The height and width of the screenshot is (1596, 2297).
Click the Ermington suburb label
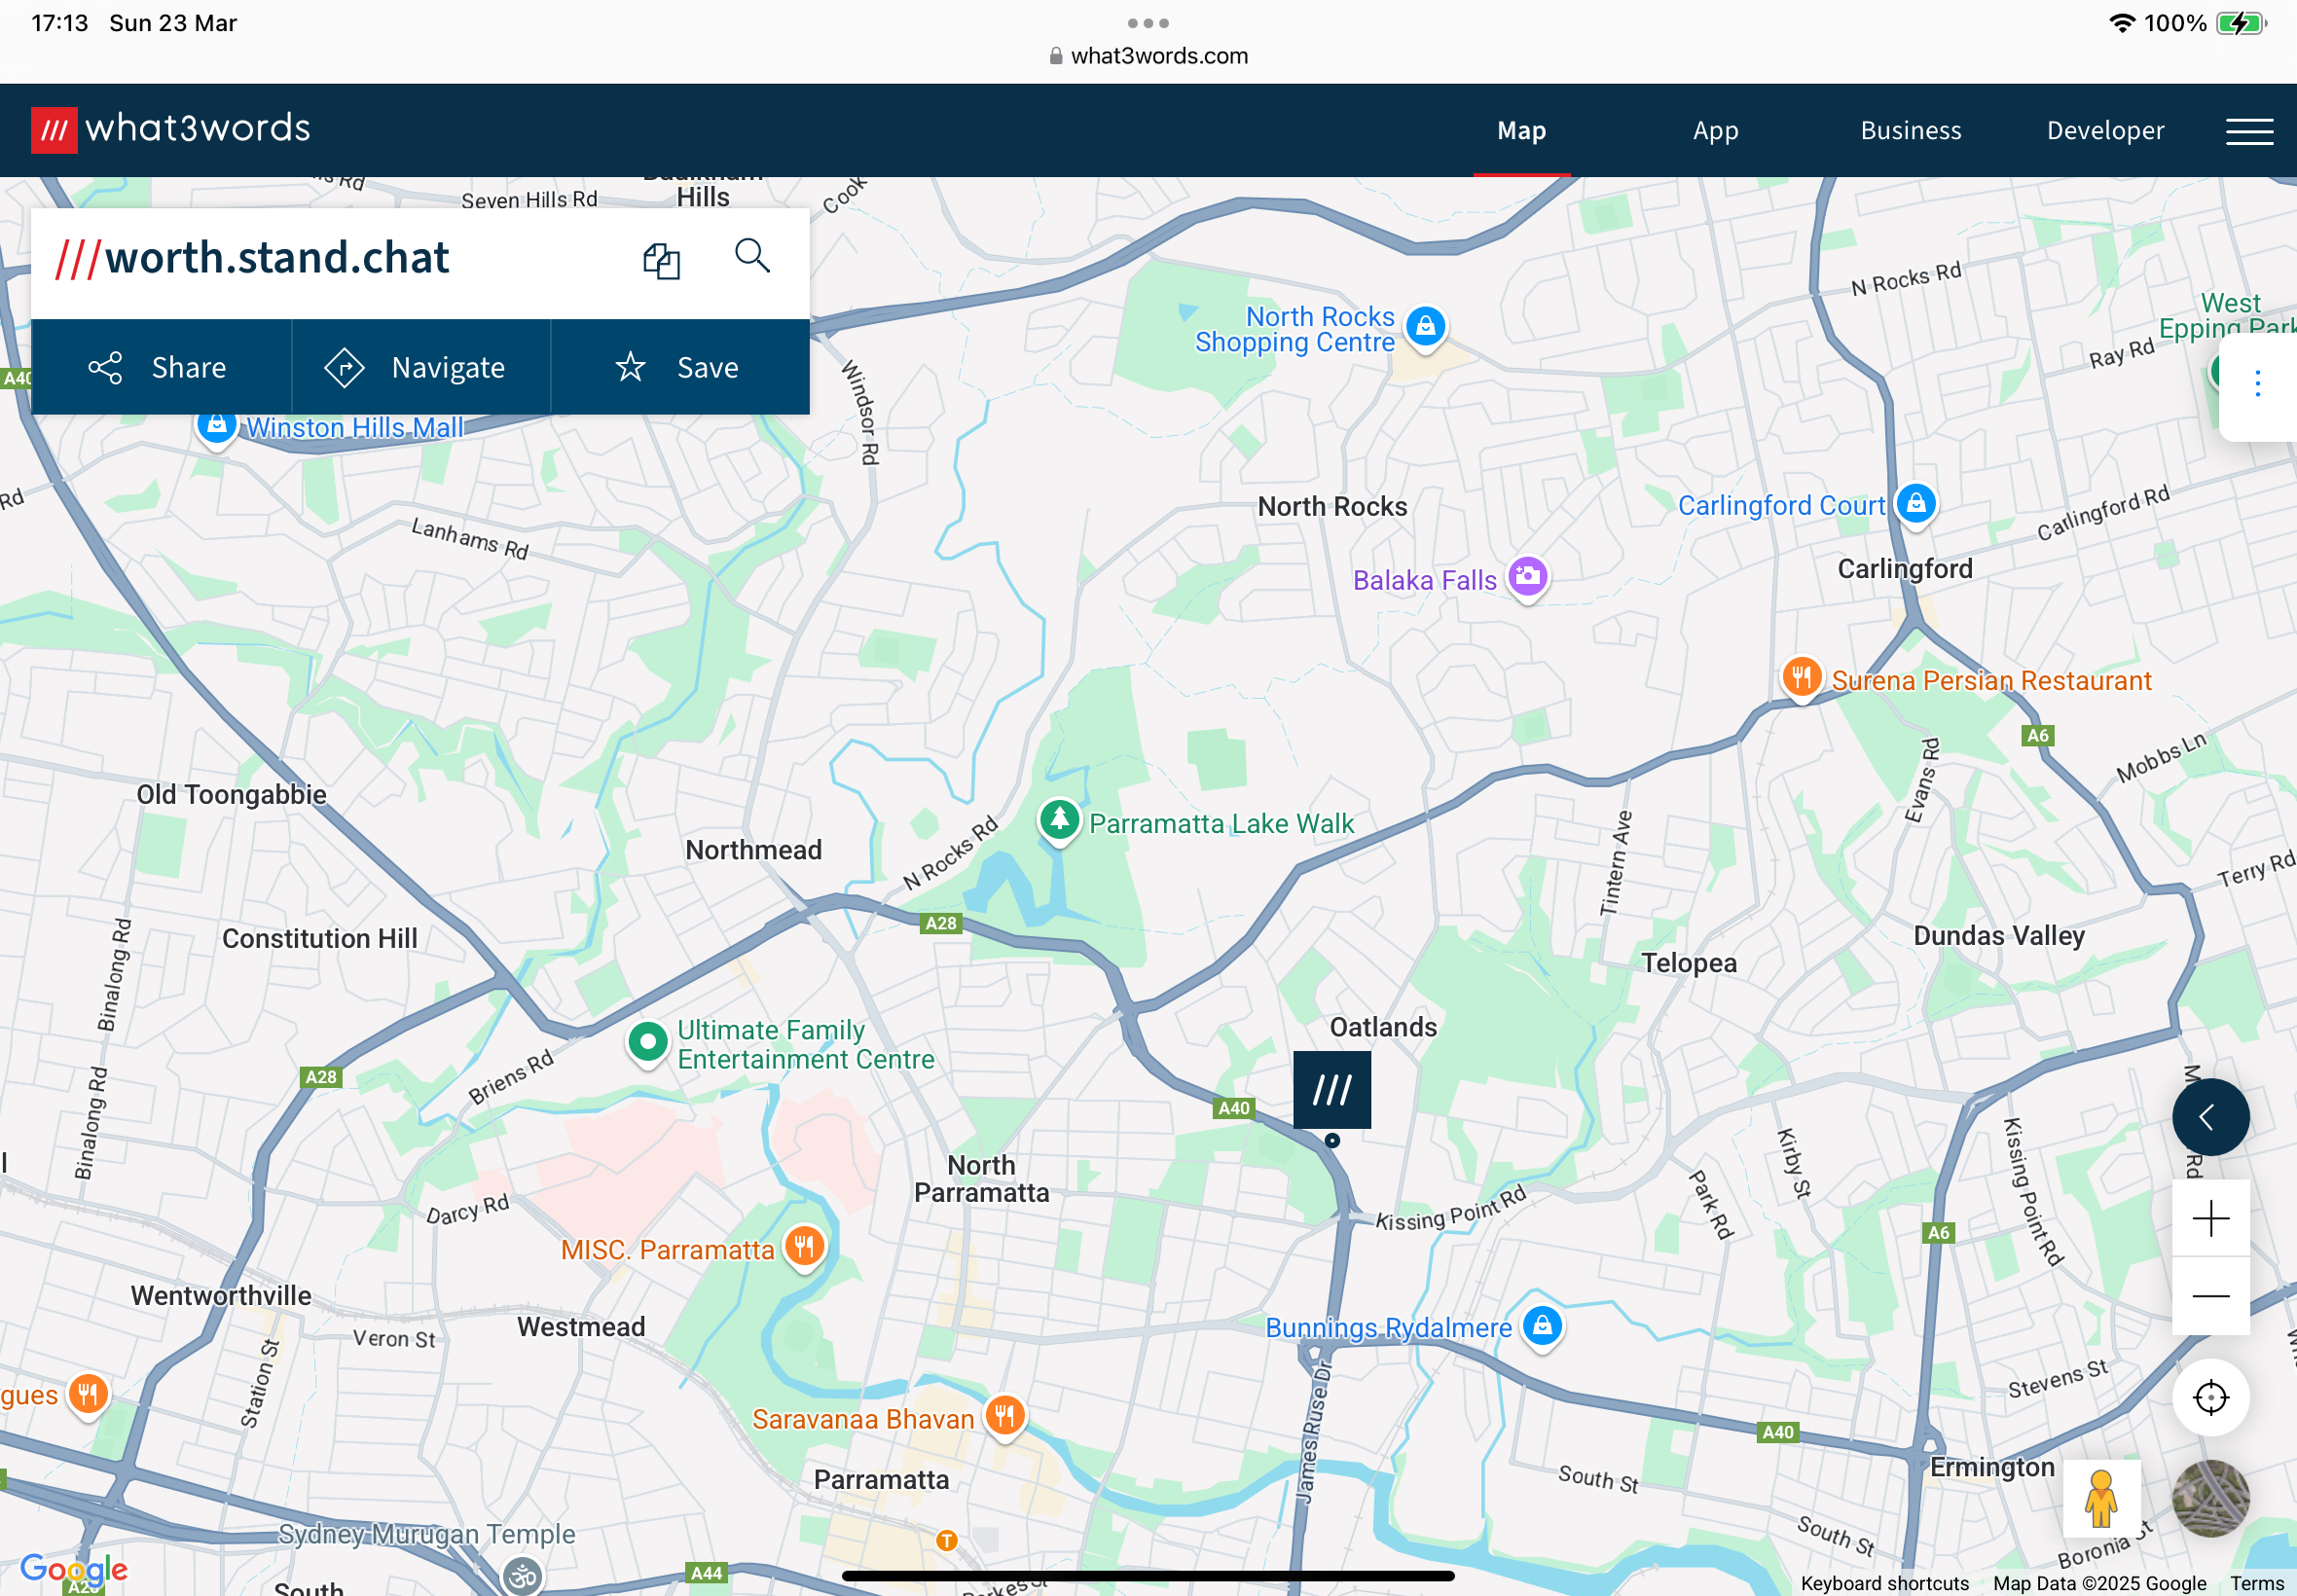point(1991,1467)
